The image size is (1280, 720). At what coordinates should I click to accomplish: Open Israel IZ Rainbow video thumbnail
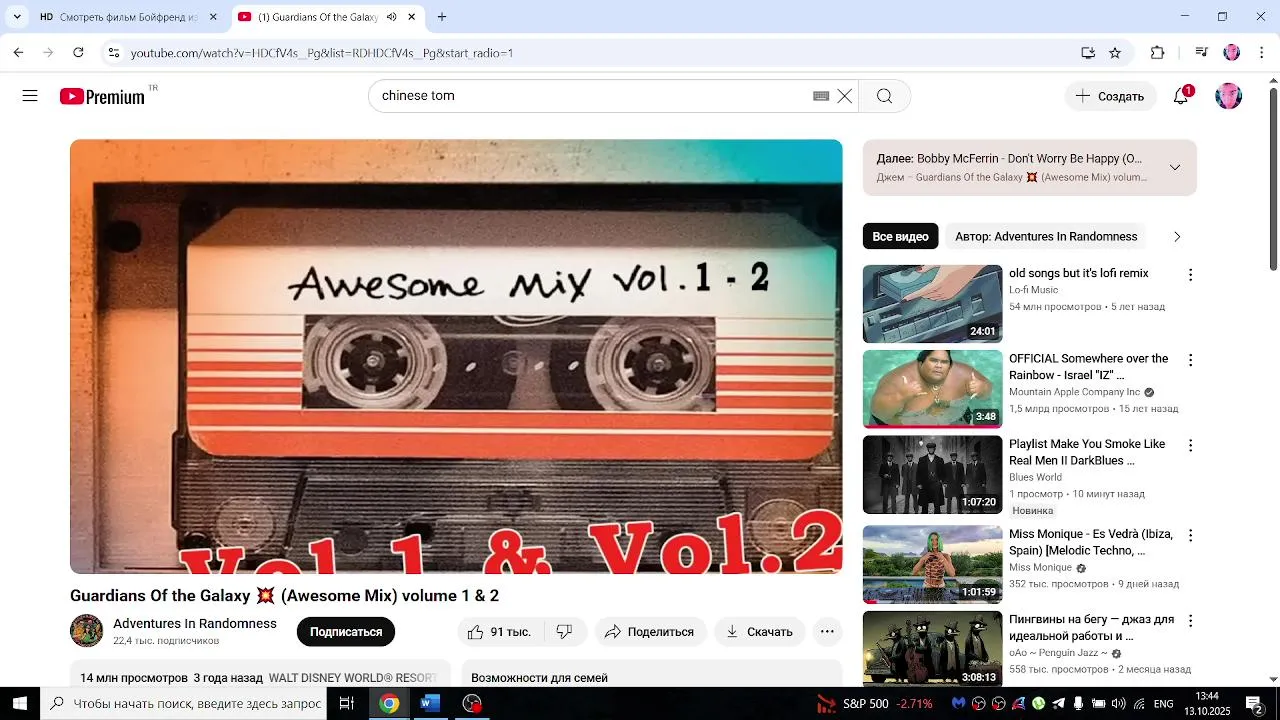pyautogui.click(x=932, y=389)
